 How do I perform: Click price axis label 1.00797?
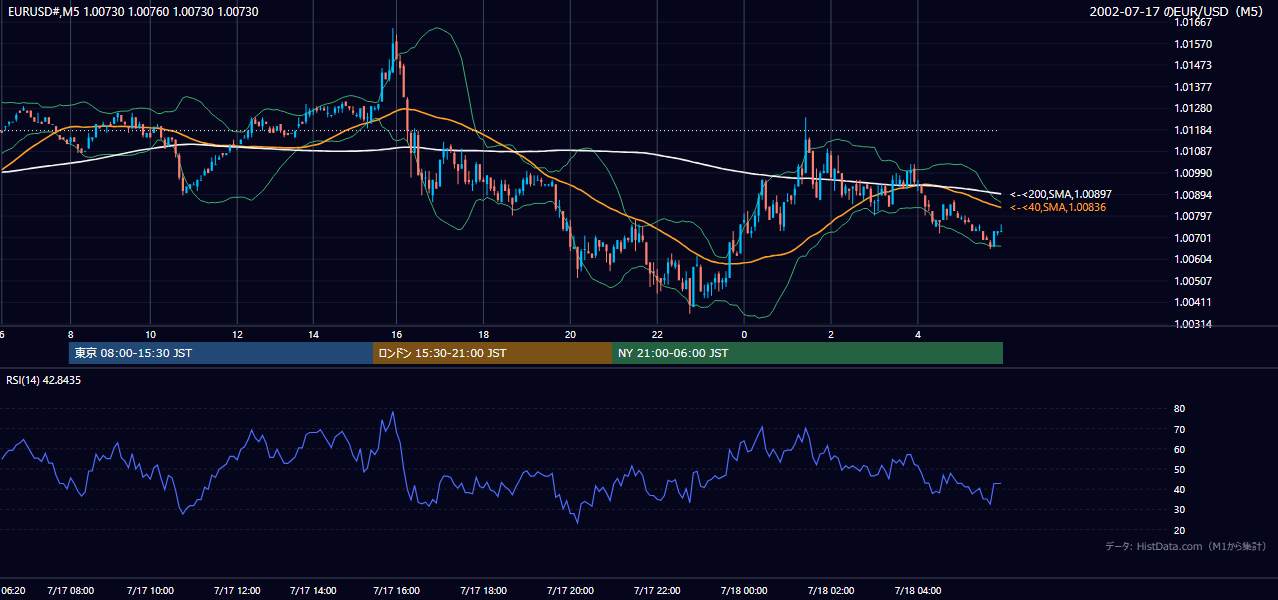(1193, 216)
